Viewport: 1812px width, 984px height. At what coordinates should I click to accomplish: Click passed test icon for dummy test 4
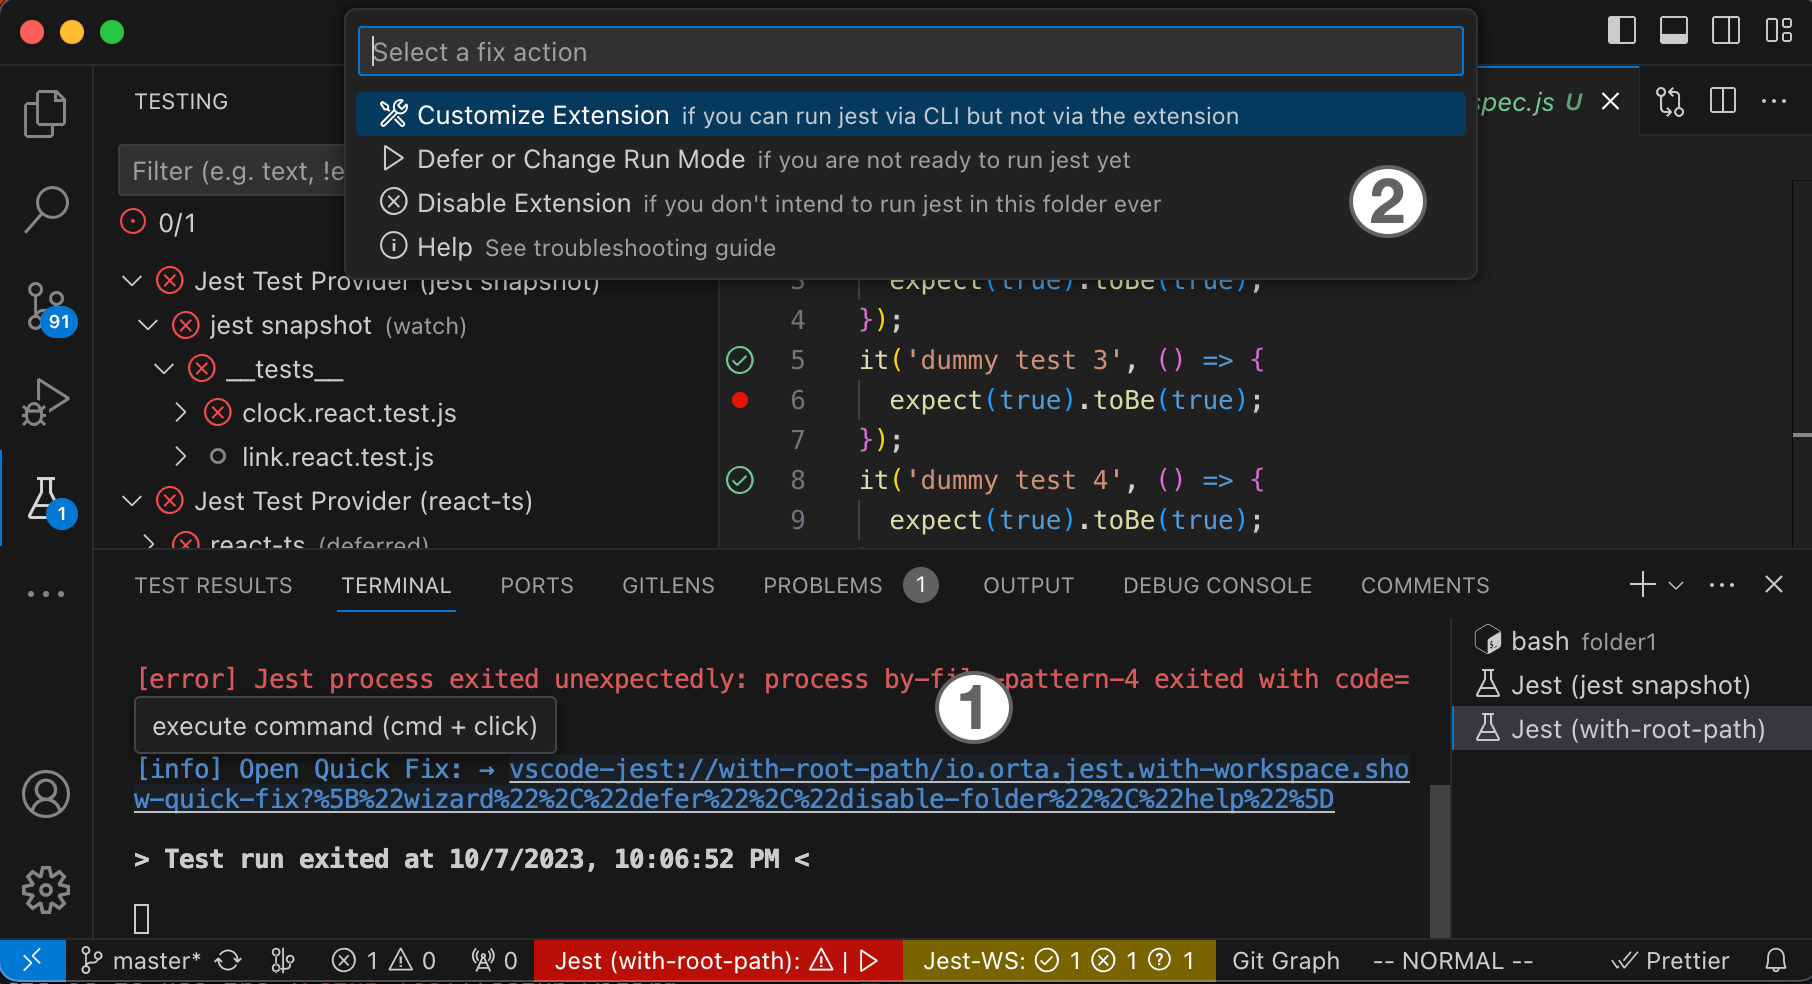click(740, 480)
